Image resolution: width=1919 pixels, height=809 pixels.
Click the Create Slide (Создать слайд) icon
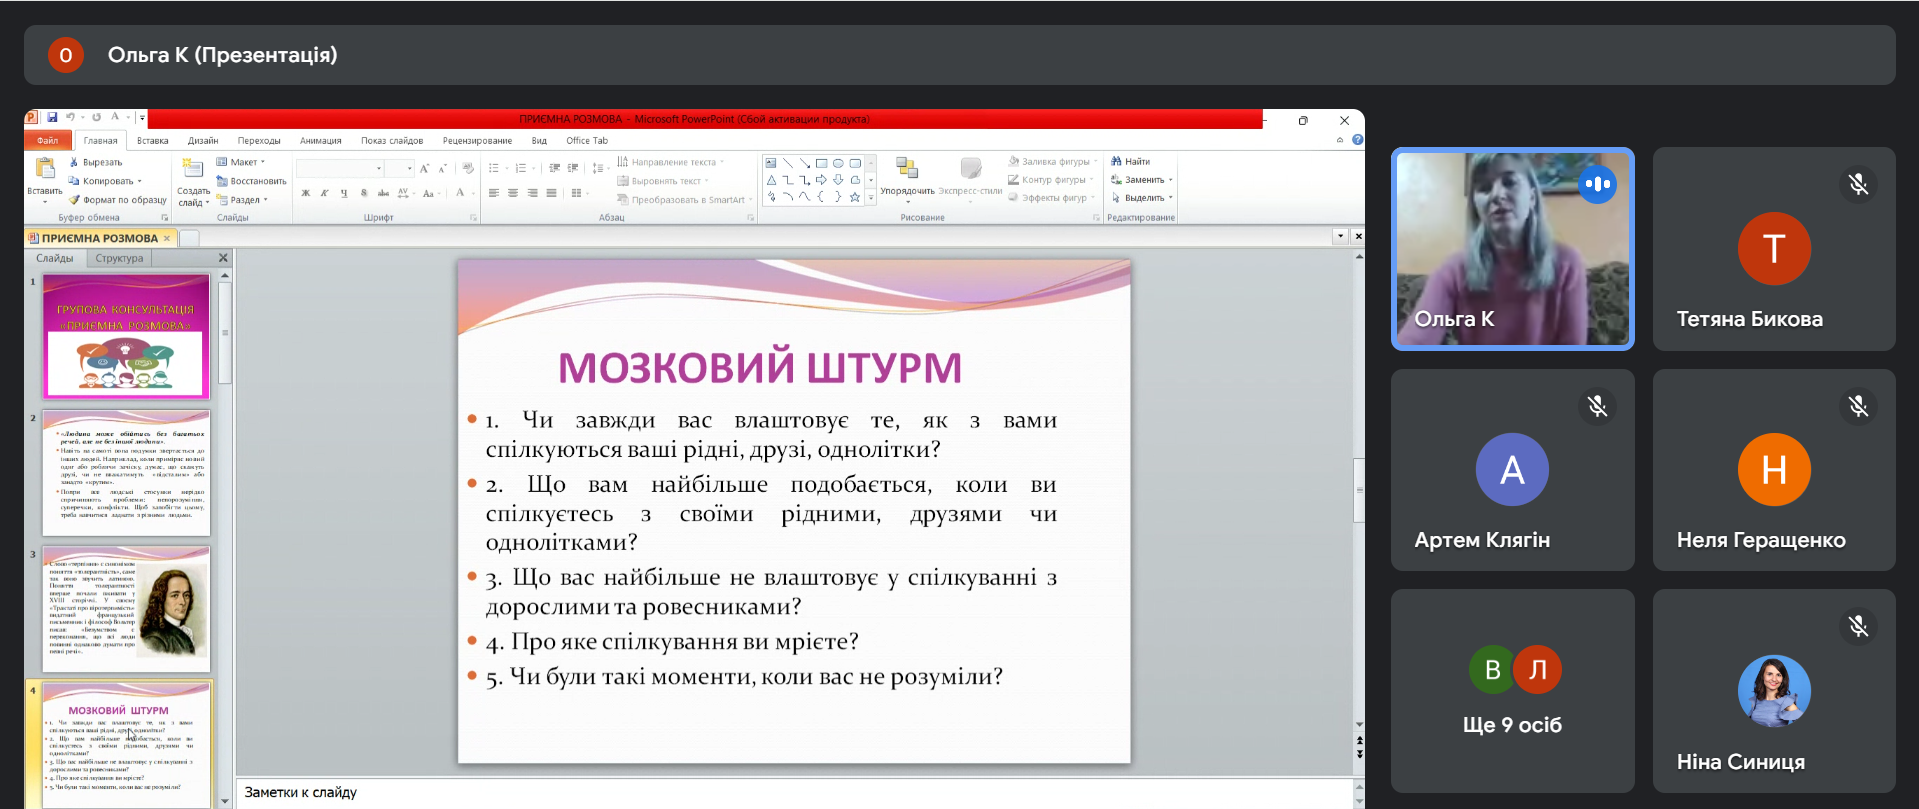coord(193,168)
